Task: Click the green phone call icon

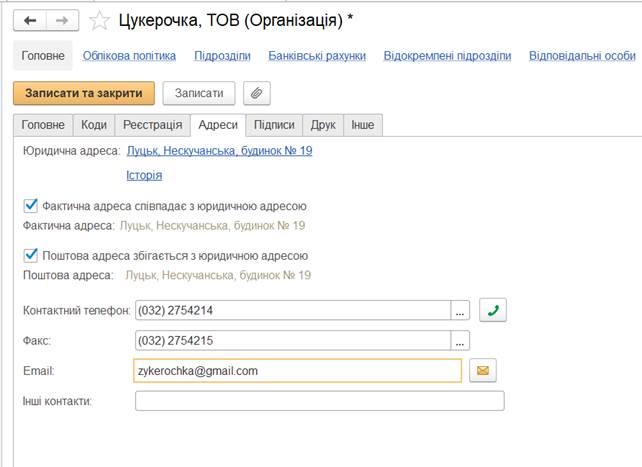Action: click(493, 311)
